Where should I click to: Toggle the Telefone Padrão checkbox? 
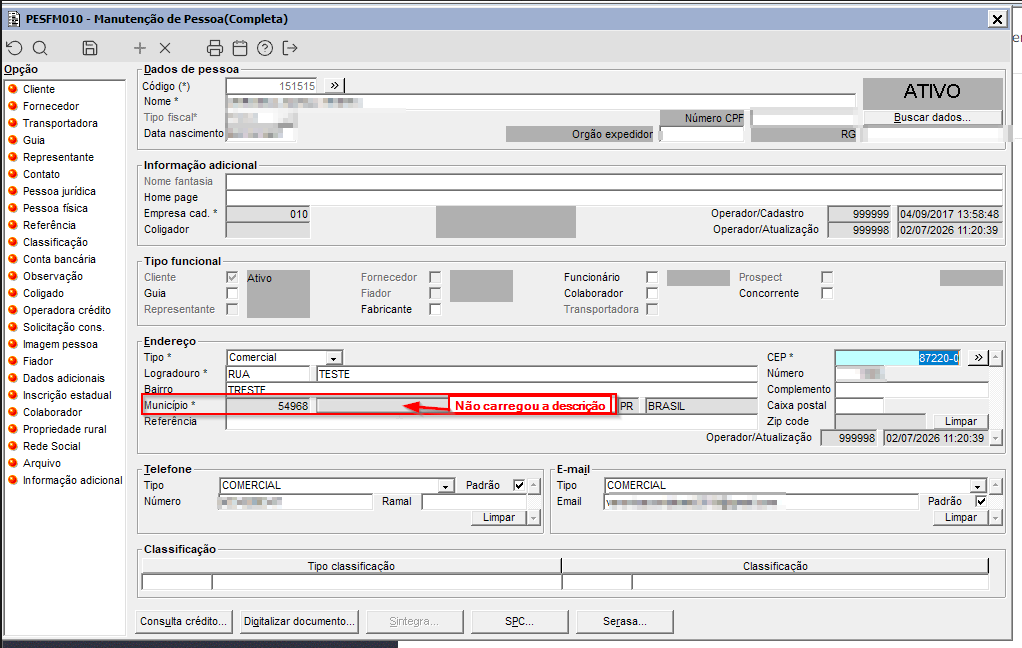click(519, 485)
